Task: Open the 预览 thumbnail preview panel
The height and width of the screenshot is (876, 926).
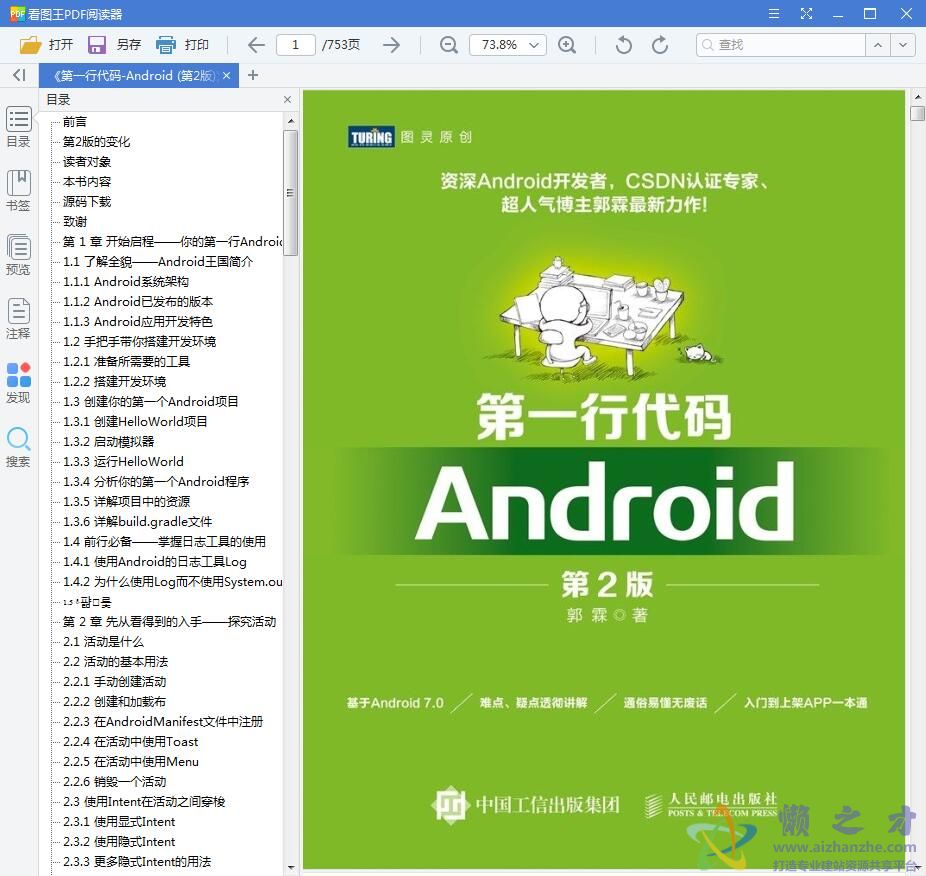Action: (x=18, y=253)
